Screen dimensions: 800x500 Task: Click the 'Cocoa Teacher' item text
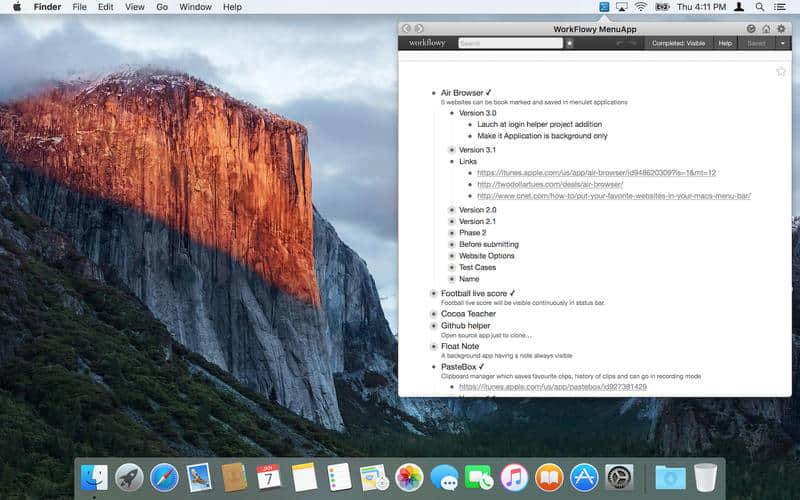(468, 314)
